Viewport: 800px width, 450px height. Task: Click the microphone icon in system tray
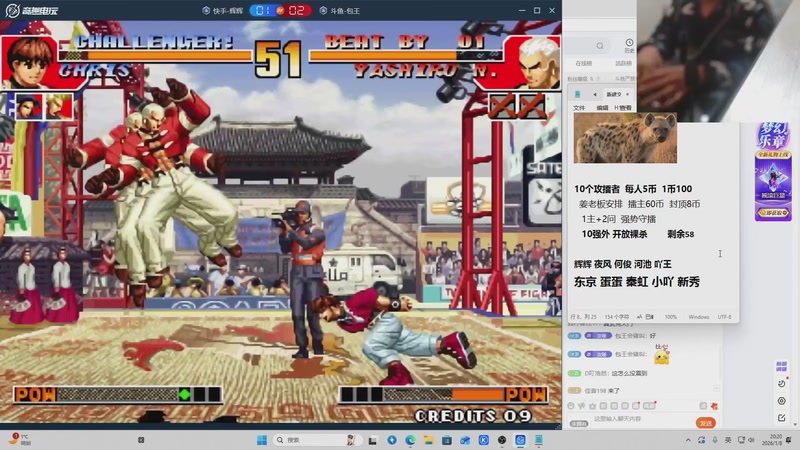pyautogui.click(x=715, y=440)
